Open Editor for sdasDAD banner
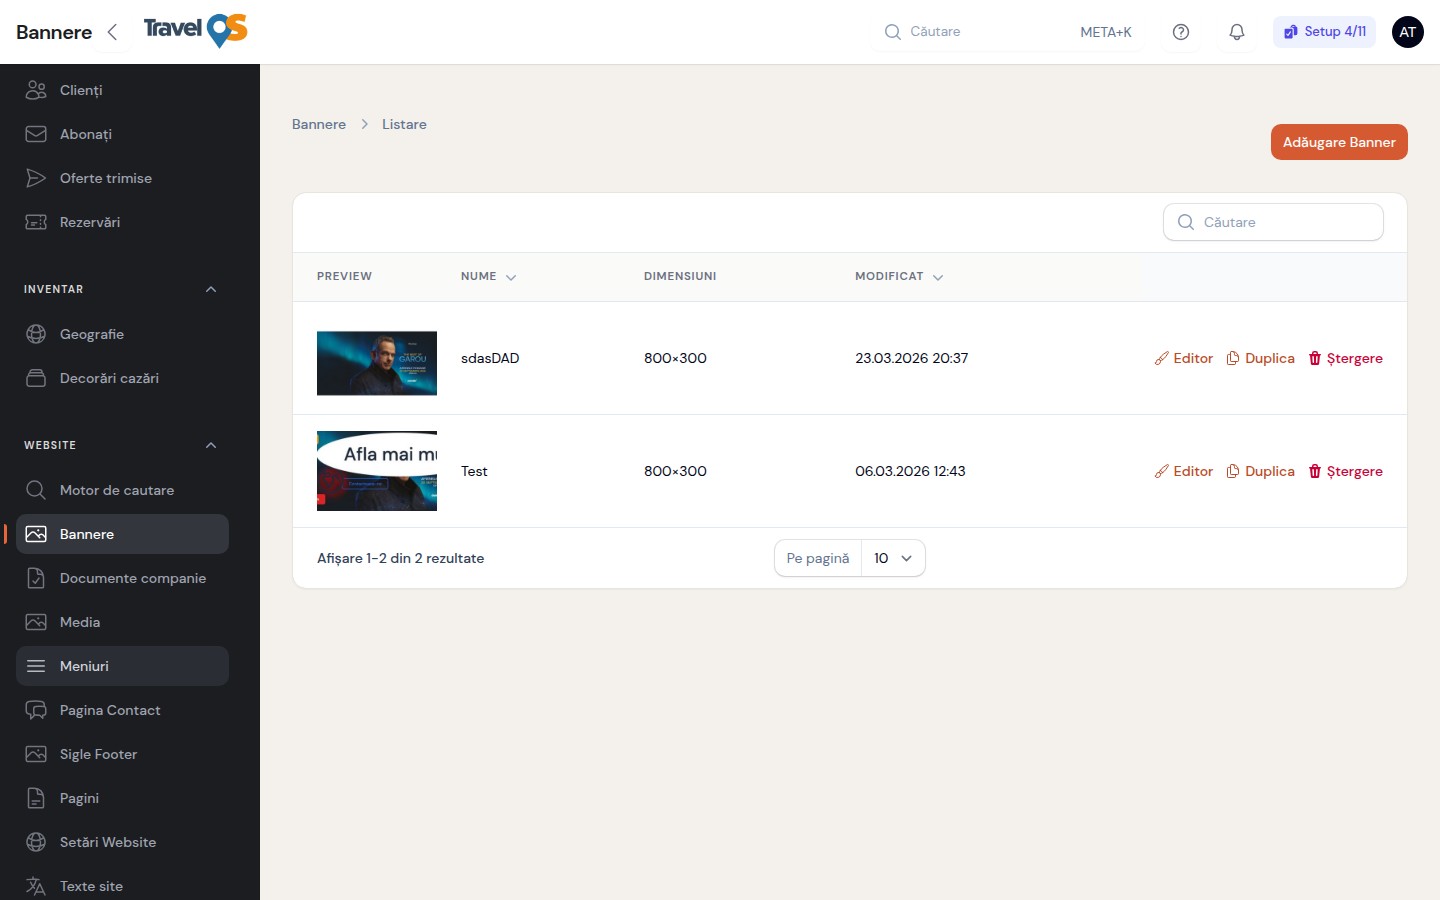 coord(1183,358)
